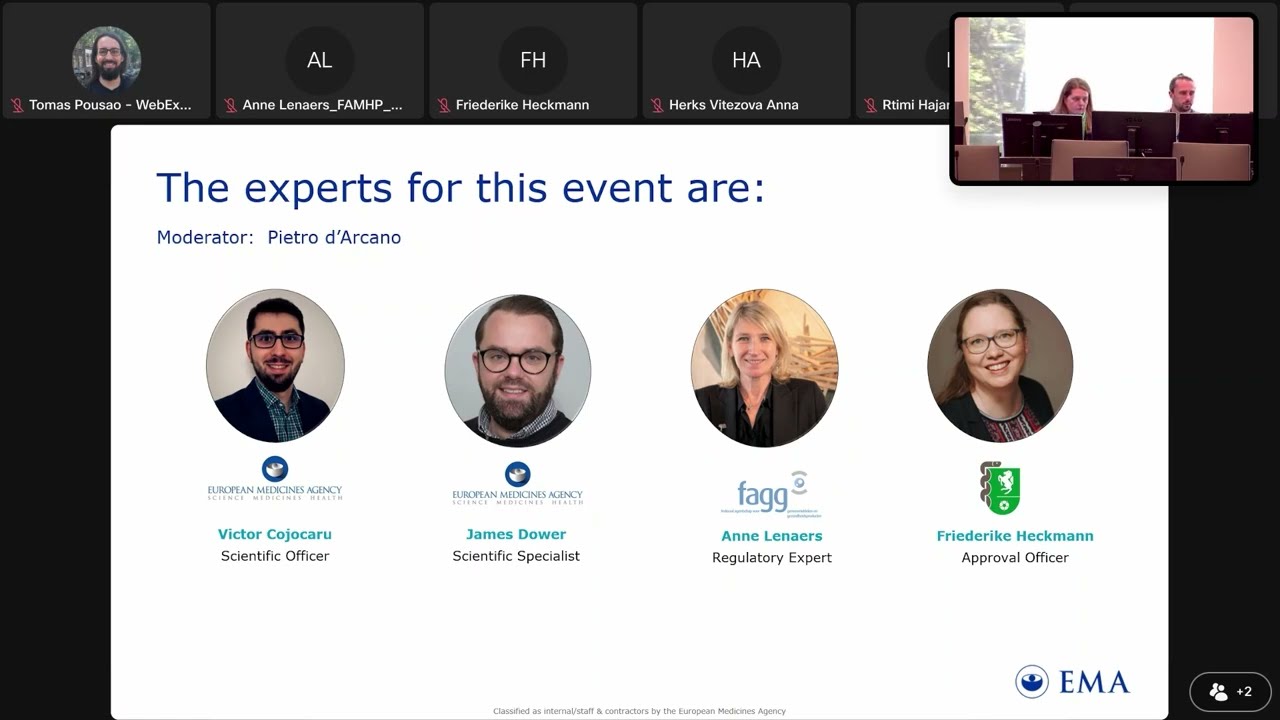Click Anne Lenaers_FAMHP's muted microphone icon
The image size is (1280, 720).
click(x=231, y=105)
